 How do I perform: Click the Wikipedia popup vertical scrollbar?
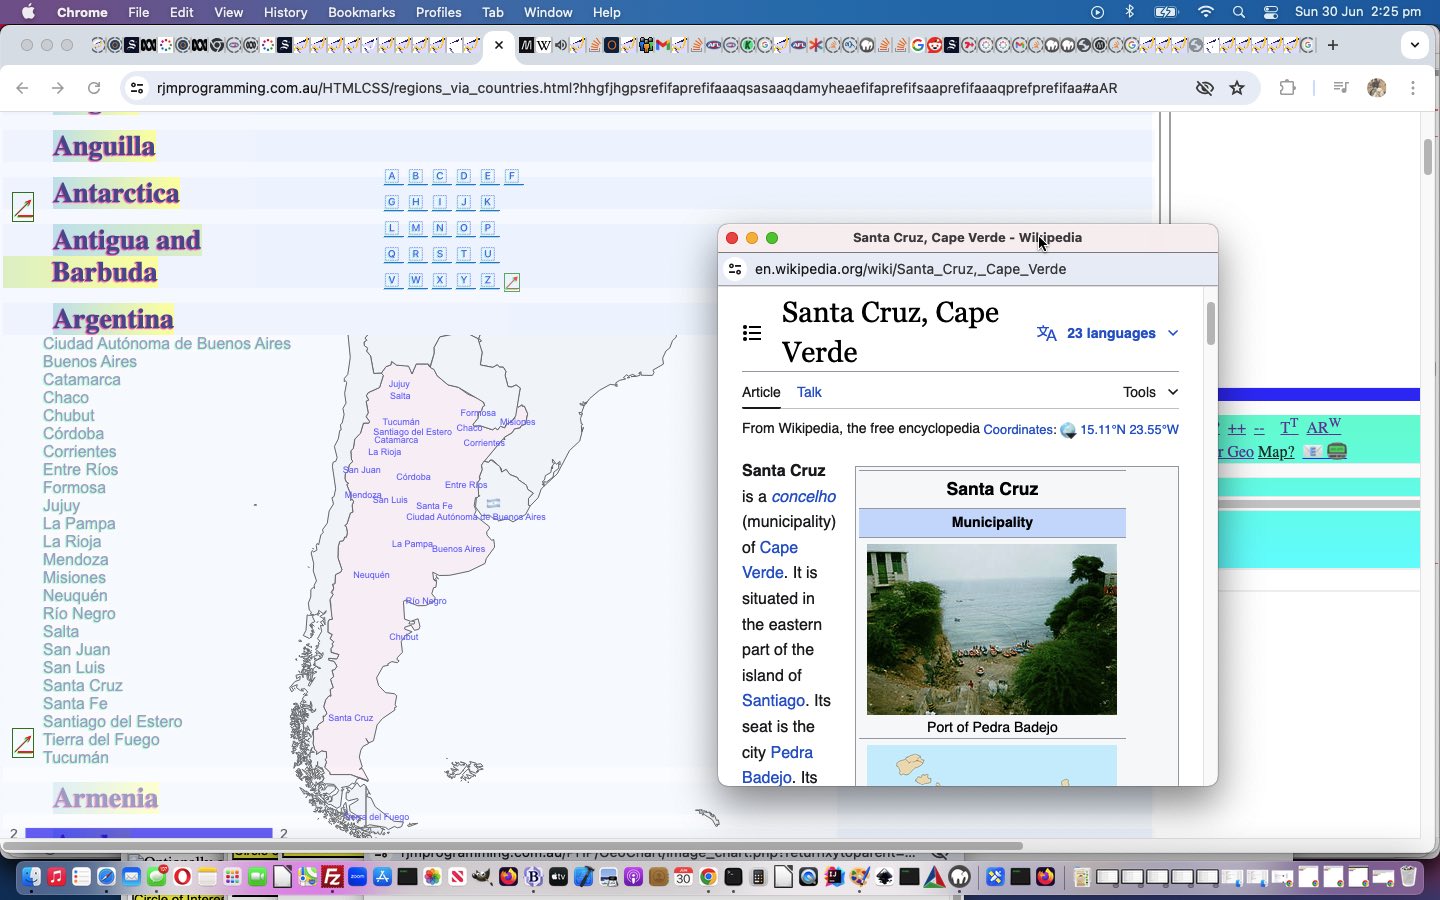(x=1210, y=324)
